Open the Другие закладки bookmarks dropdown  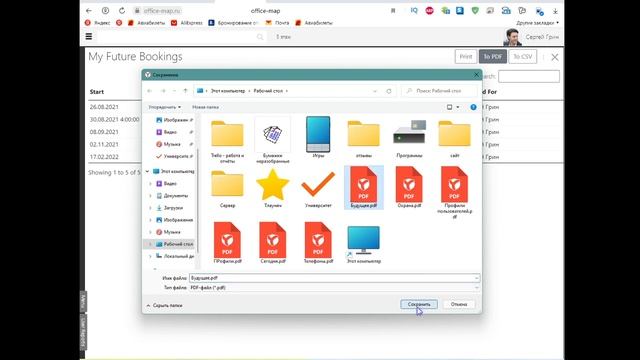click(x=537, y=23)
